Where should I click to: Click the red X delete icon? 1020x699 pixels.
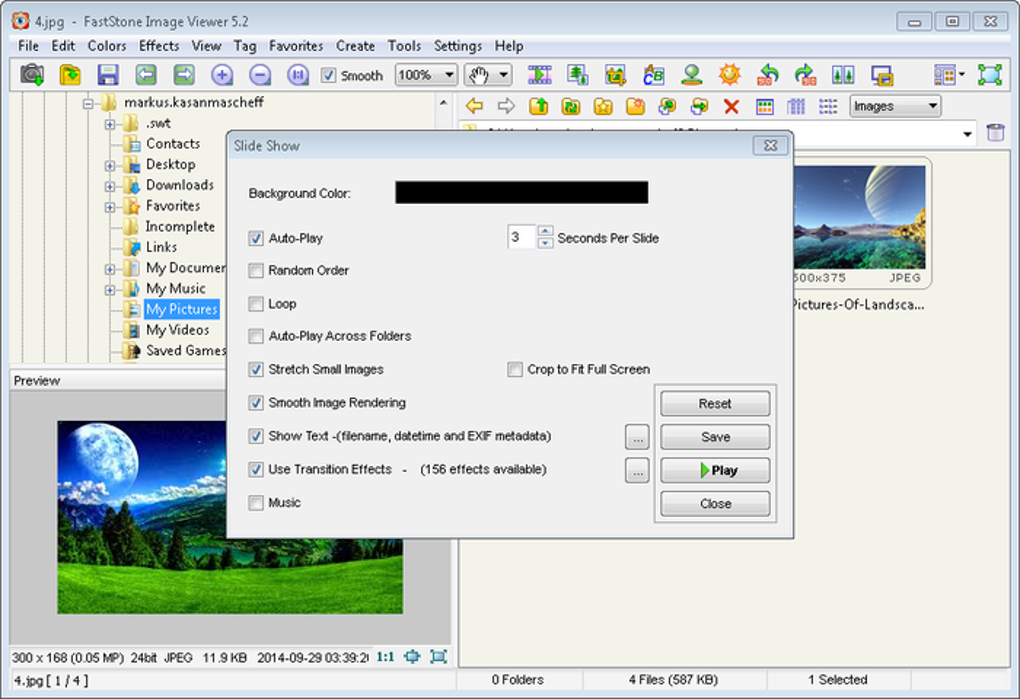pyautogui.click(x=731, y=107)
